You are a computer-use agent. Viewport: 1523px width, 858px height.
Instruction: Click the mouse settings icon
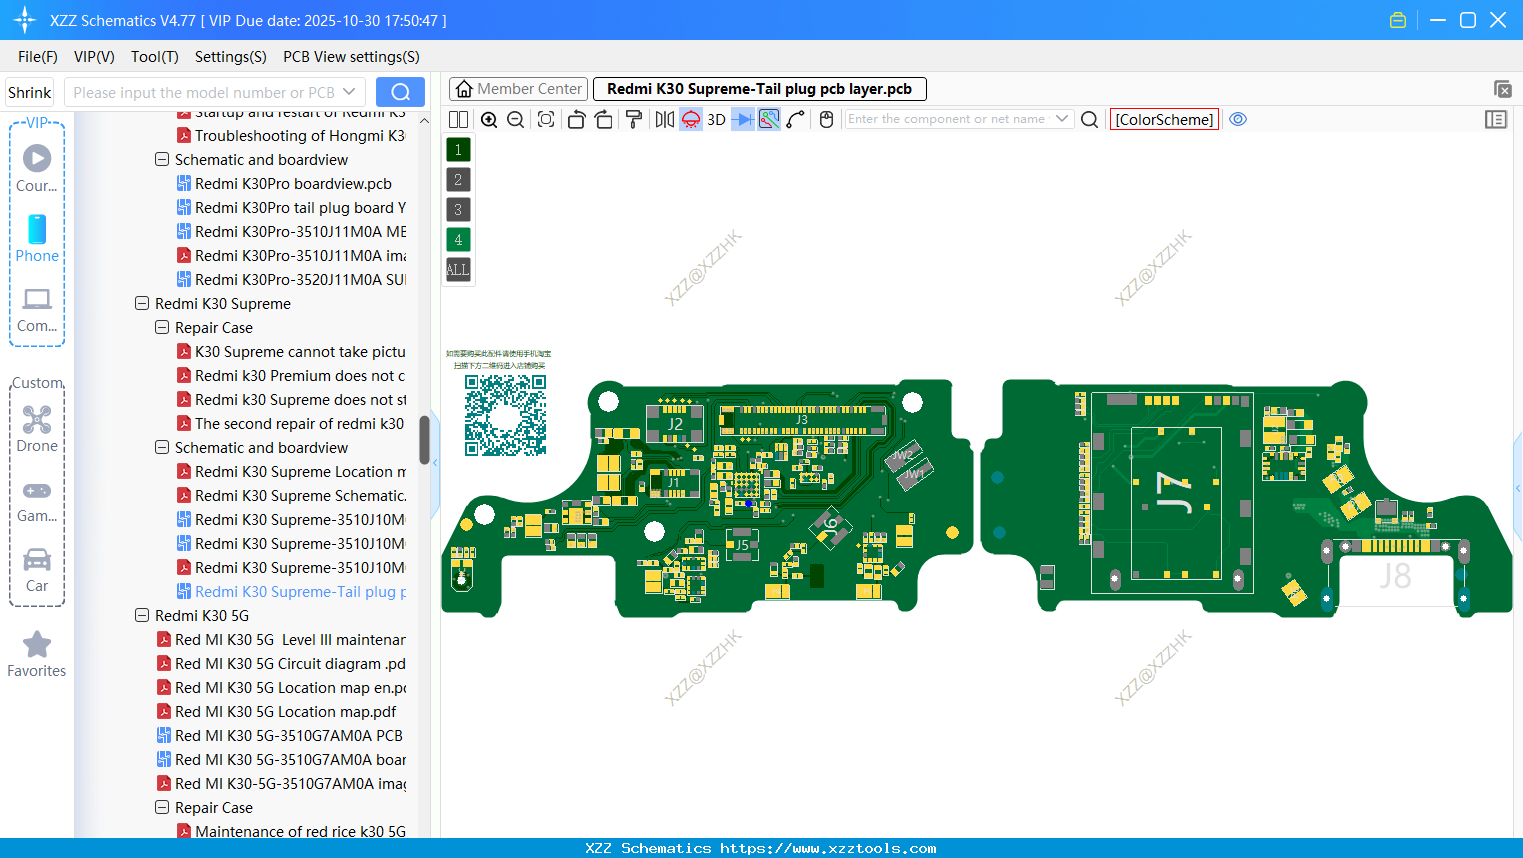[x=826, y=120]
